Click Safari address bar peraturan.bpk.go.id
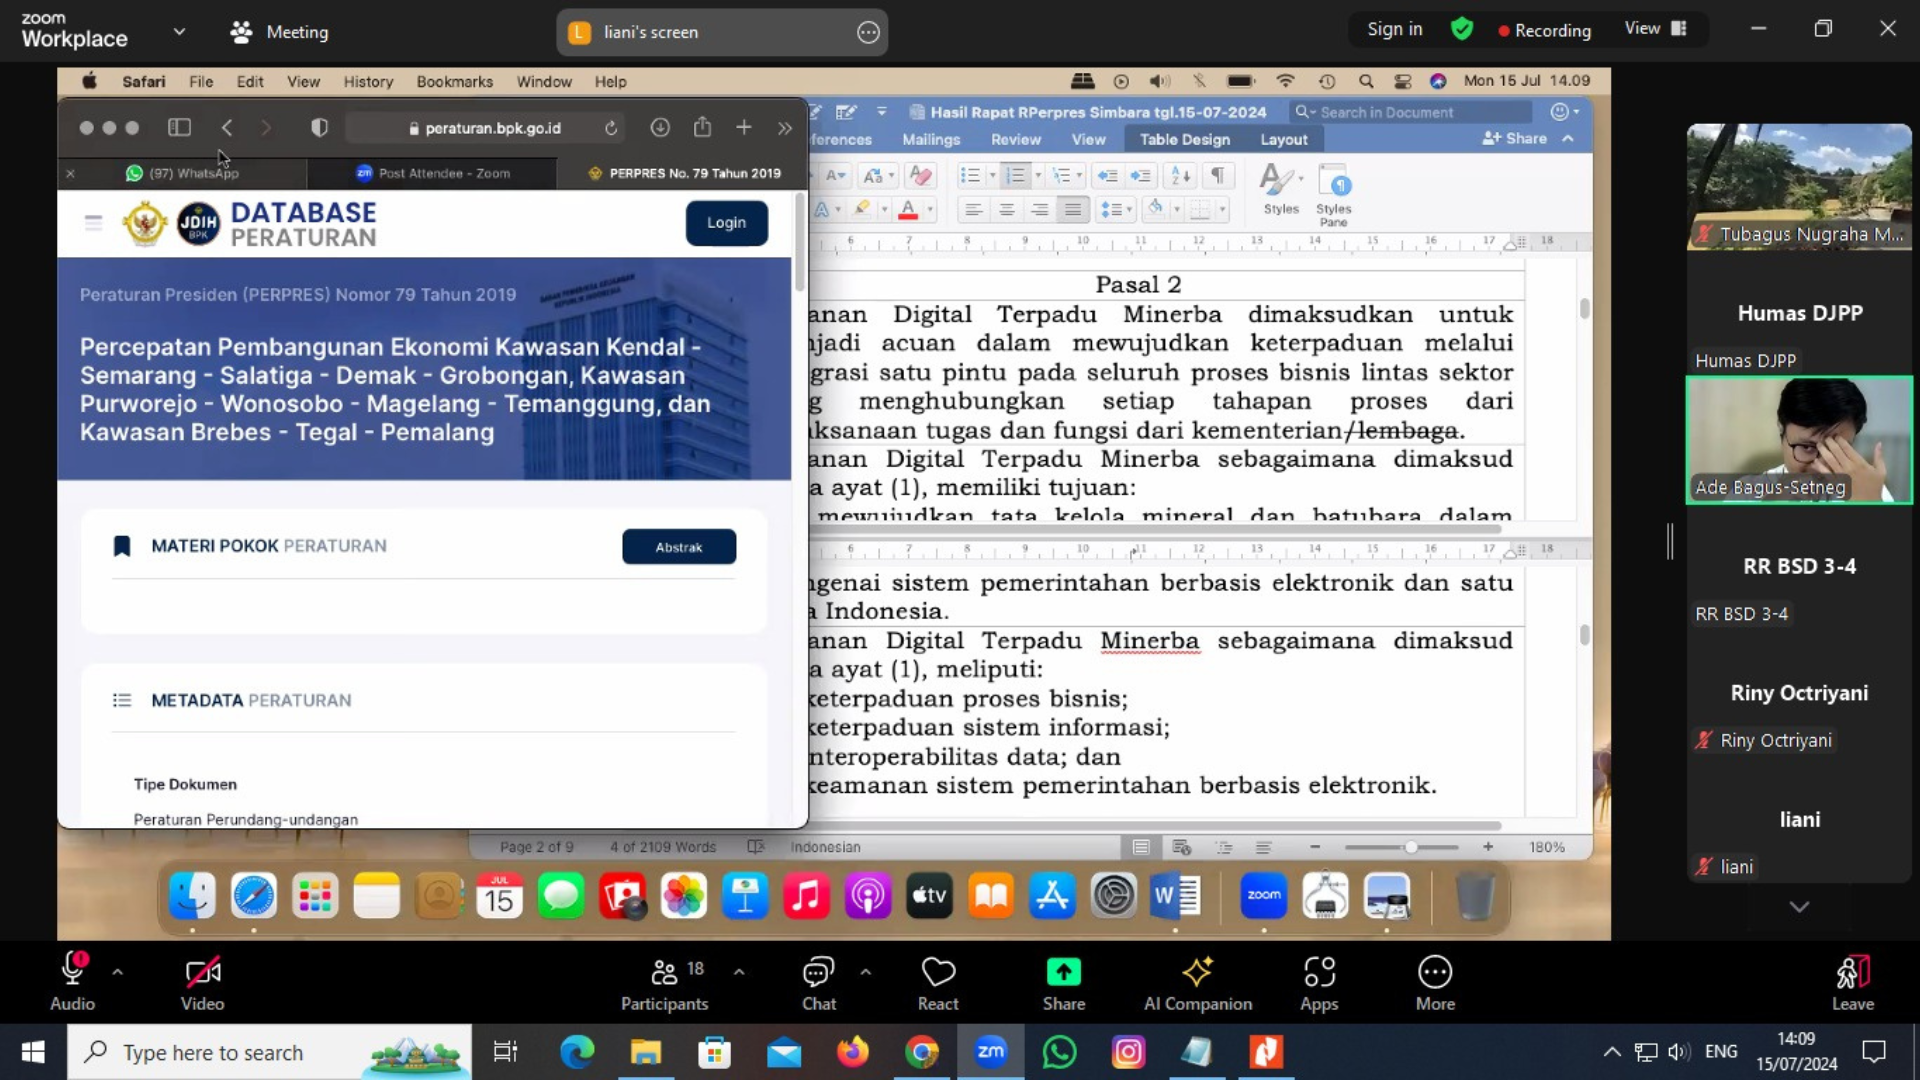The width and height of the screenshot is (1920, 1080). click(x=485, y=128)
